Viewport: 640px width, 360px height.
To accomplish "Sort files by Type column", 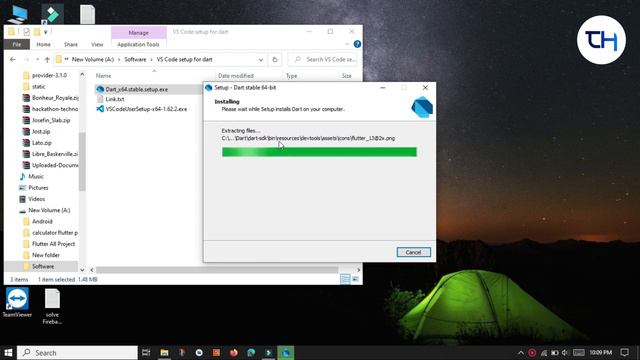I will [291, 76].
